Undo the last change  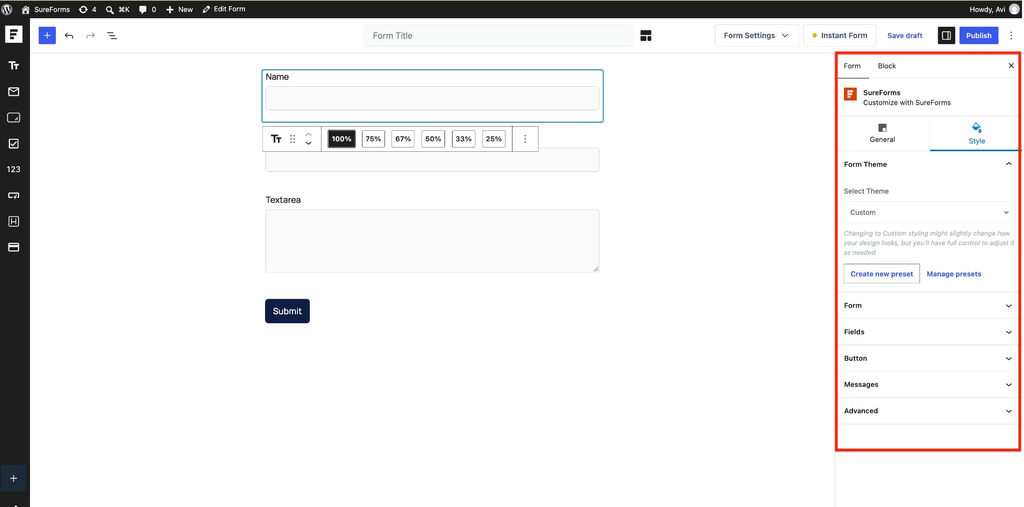point(69,35)
